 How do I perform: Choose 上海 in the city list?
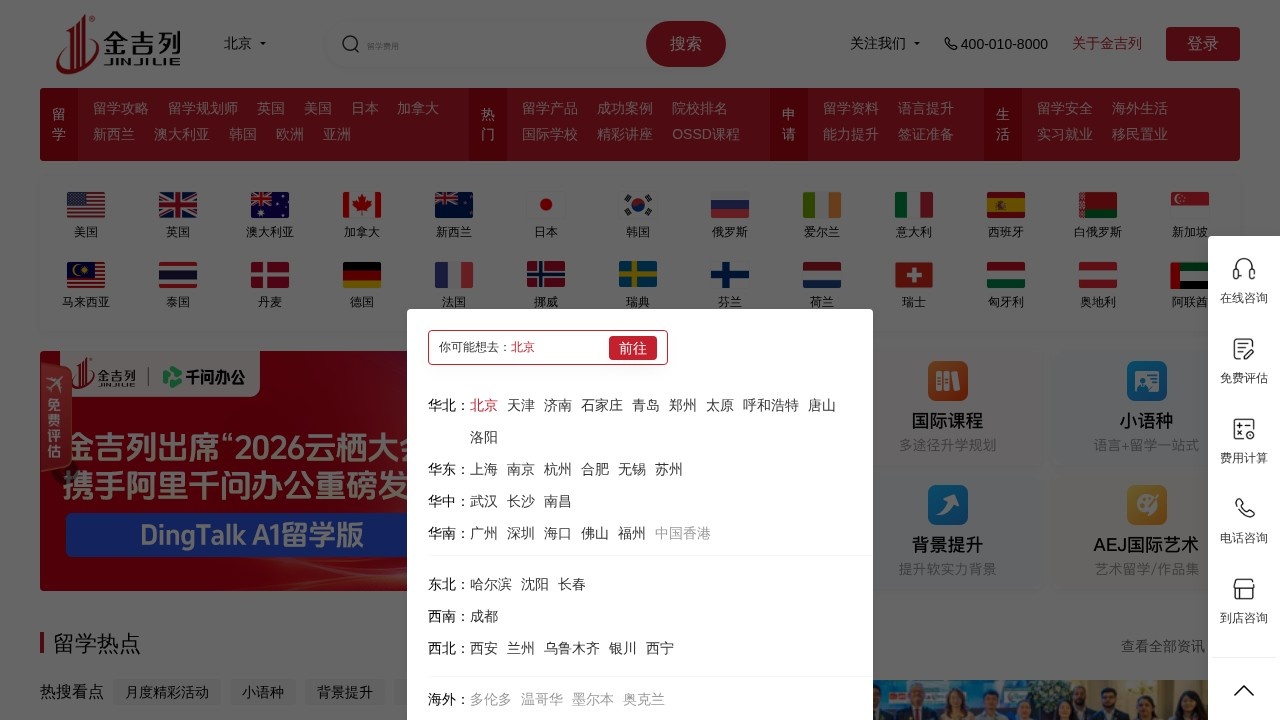tap(484, 469)
